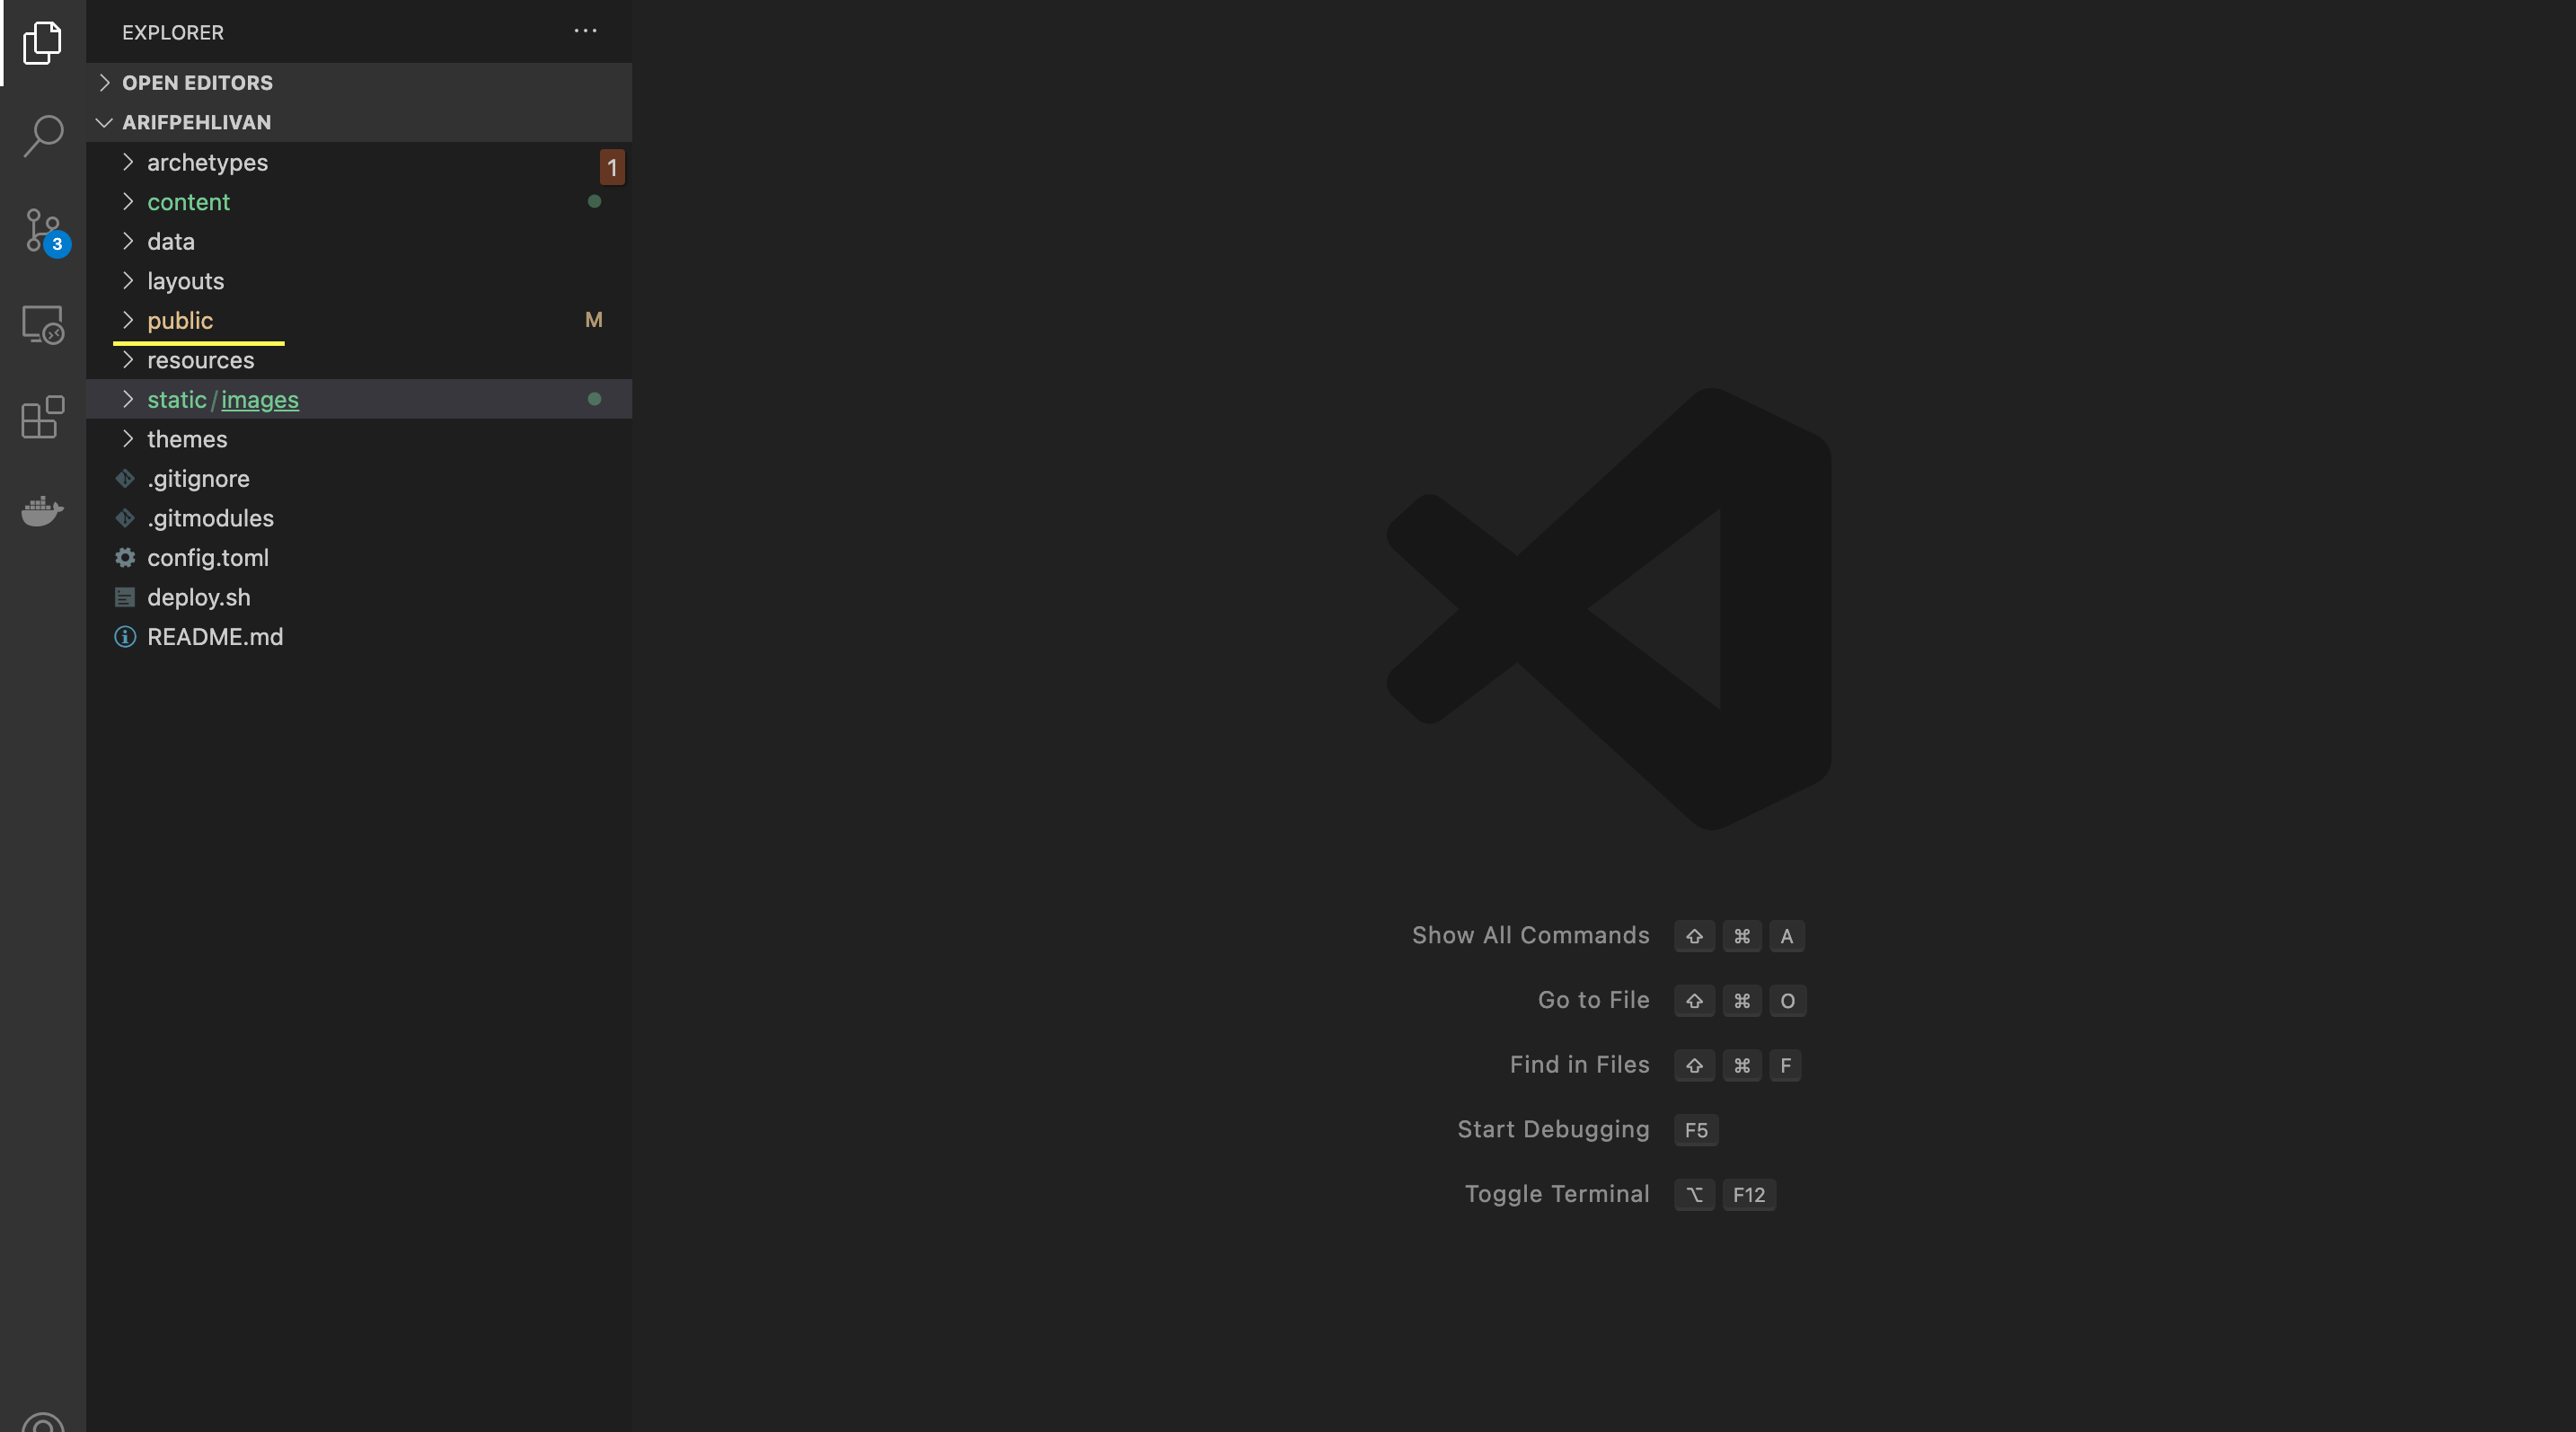Select the public folder
The height and width of the screenshot is (1432, 2576).
tap(359, 320)
